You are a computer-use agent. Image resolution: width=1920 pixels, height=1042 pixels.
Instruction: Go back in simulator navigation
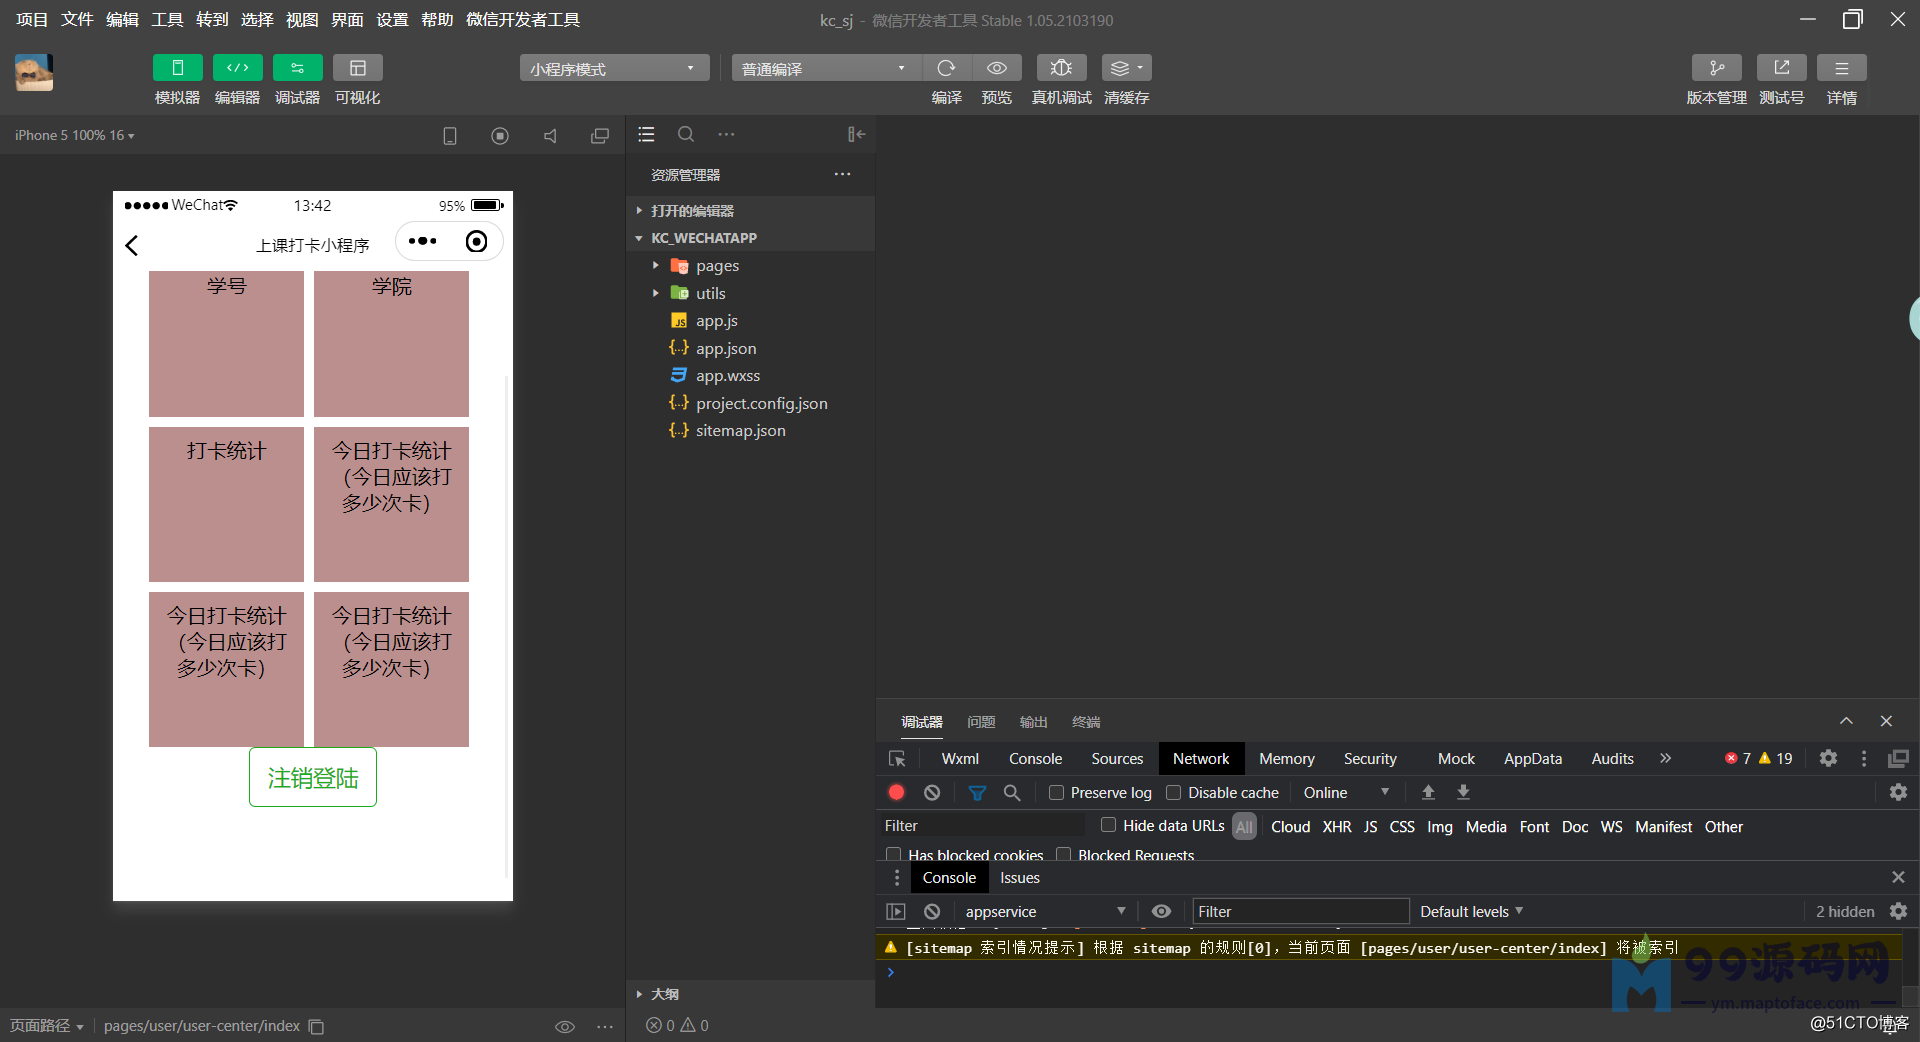(x=132, y=245)
